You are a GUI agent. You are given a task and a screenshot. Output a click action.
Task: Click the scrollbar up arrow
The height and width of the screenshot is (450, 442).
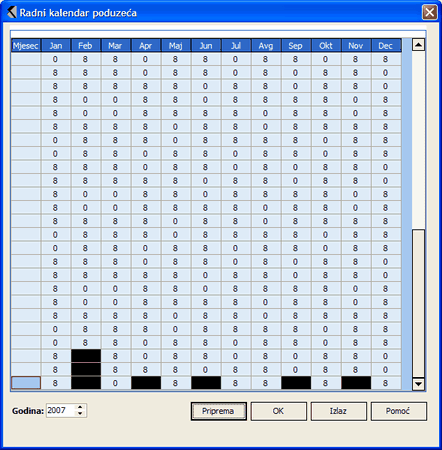coord(418,45)
